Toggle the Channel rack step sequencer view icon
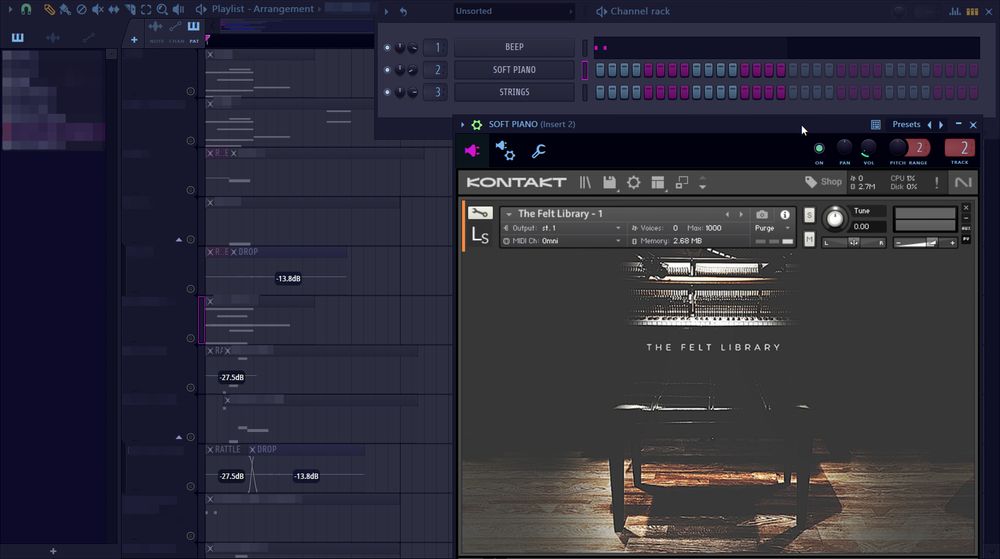Screen dimensions: 1000x559 [x=972, y=11]
